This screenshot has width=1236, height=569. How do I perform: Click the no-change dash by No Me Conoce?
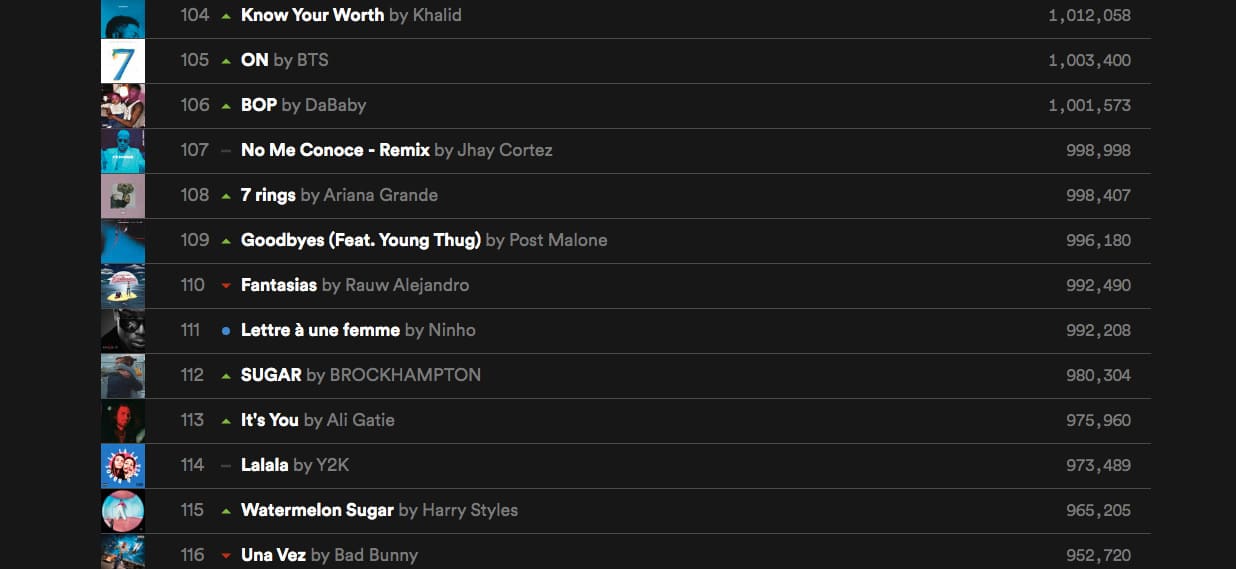(226, 151)
